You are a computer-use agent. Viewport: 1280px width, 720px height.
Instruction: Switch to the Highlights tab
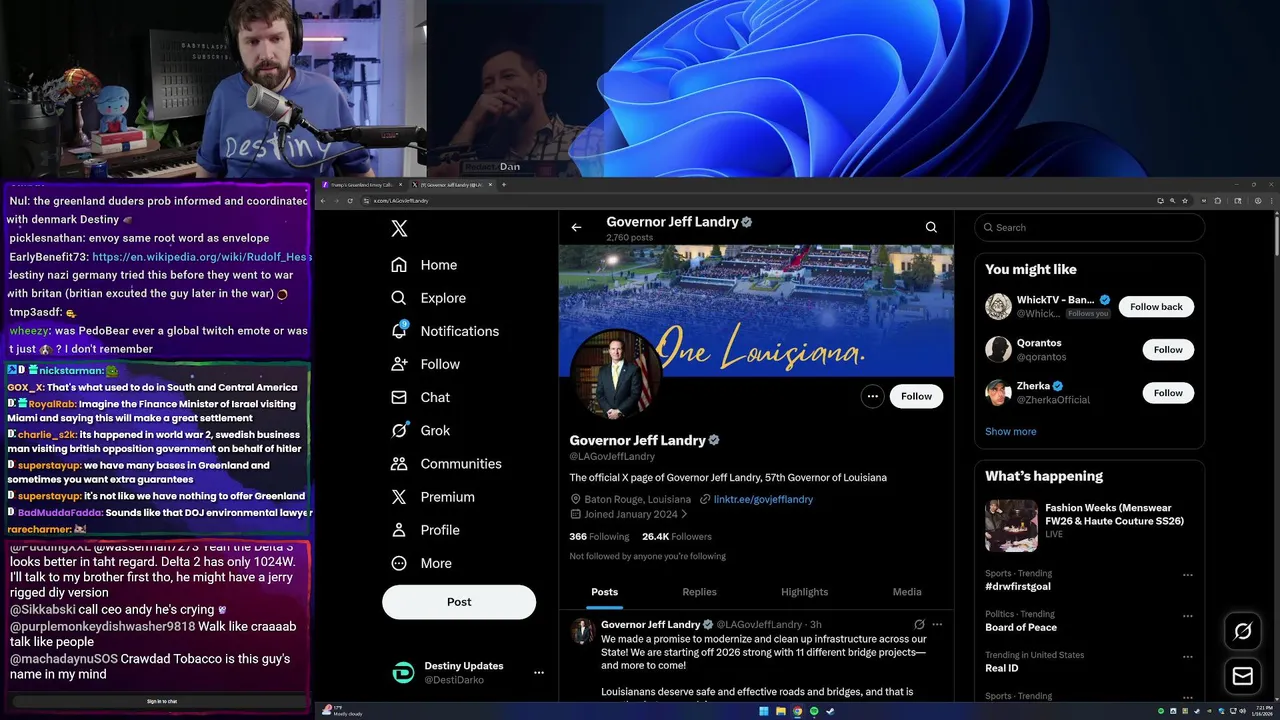(804, 592)
